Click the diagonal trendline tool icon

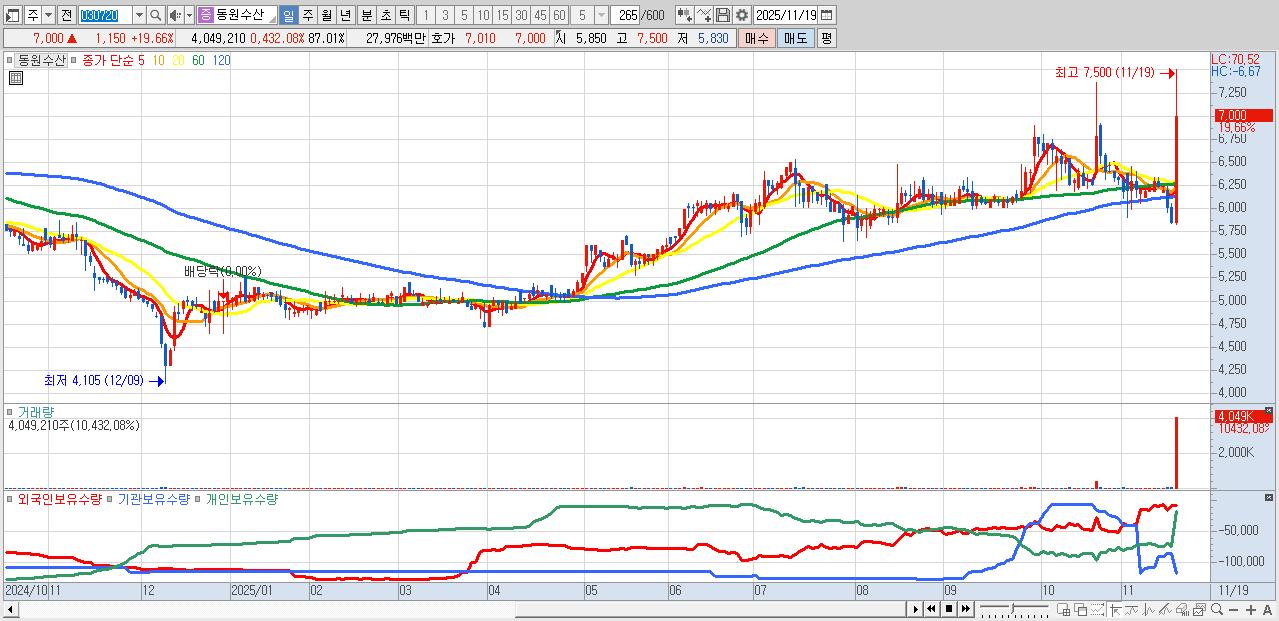point(1165,609)
